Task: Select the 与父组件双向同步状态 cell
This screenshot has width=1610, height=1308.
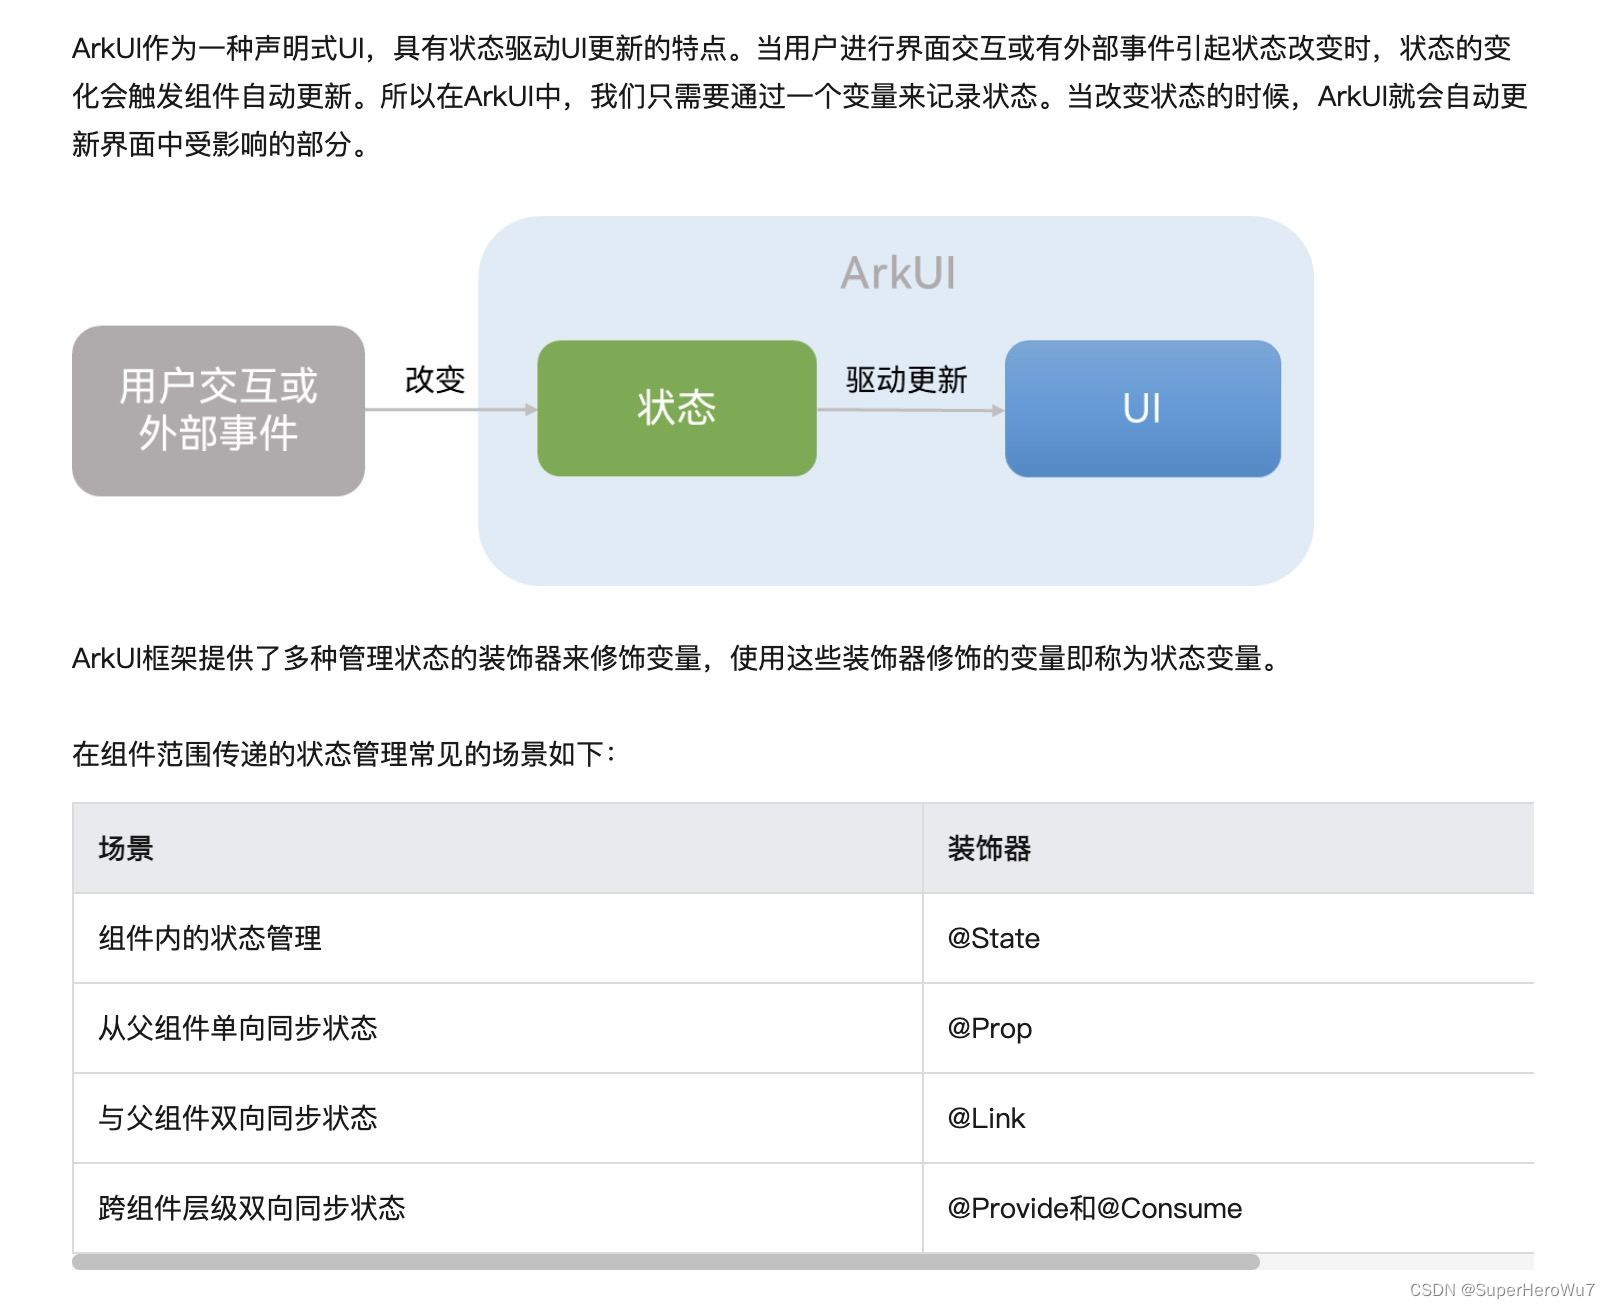Action: (x=498, y=1118)
